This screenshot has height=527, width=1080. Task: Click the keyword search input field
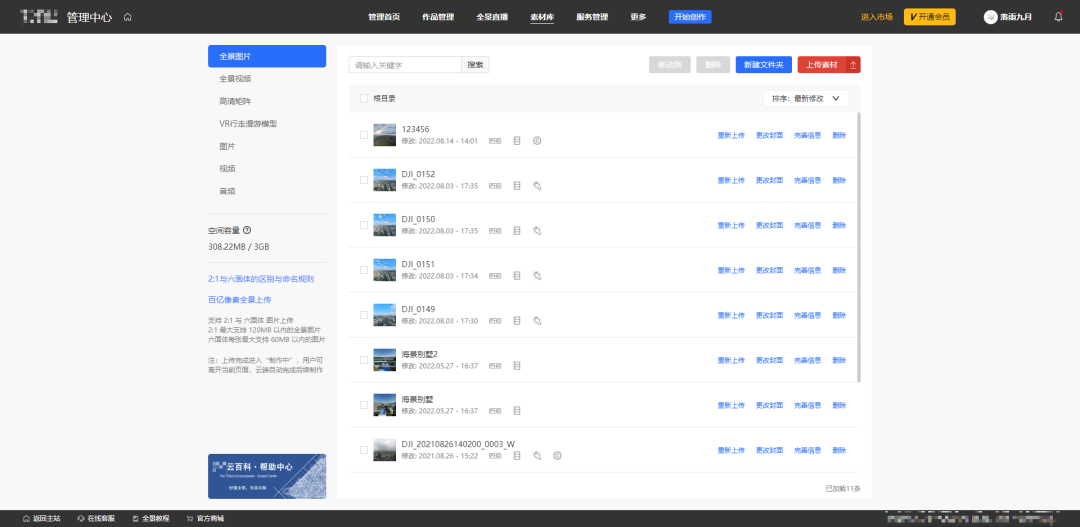tap(405, 65)
